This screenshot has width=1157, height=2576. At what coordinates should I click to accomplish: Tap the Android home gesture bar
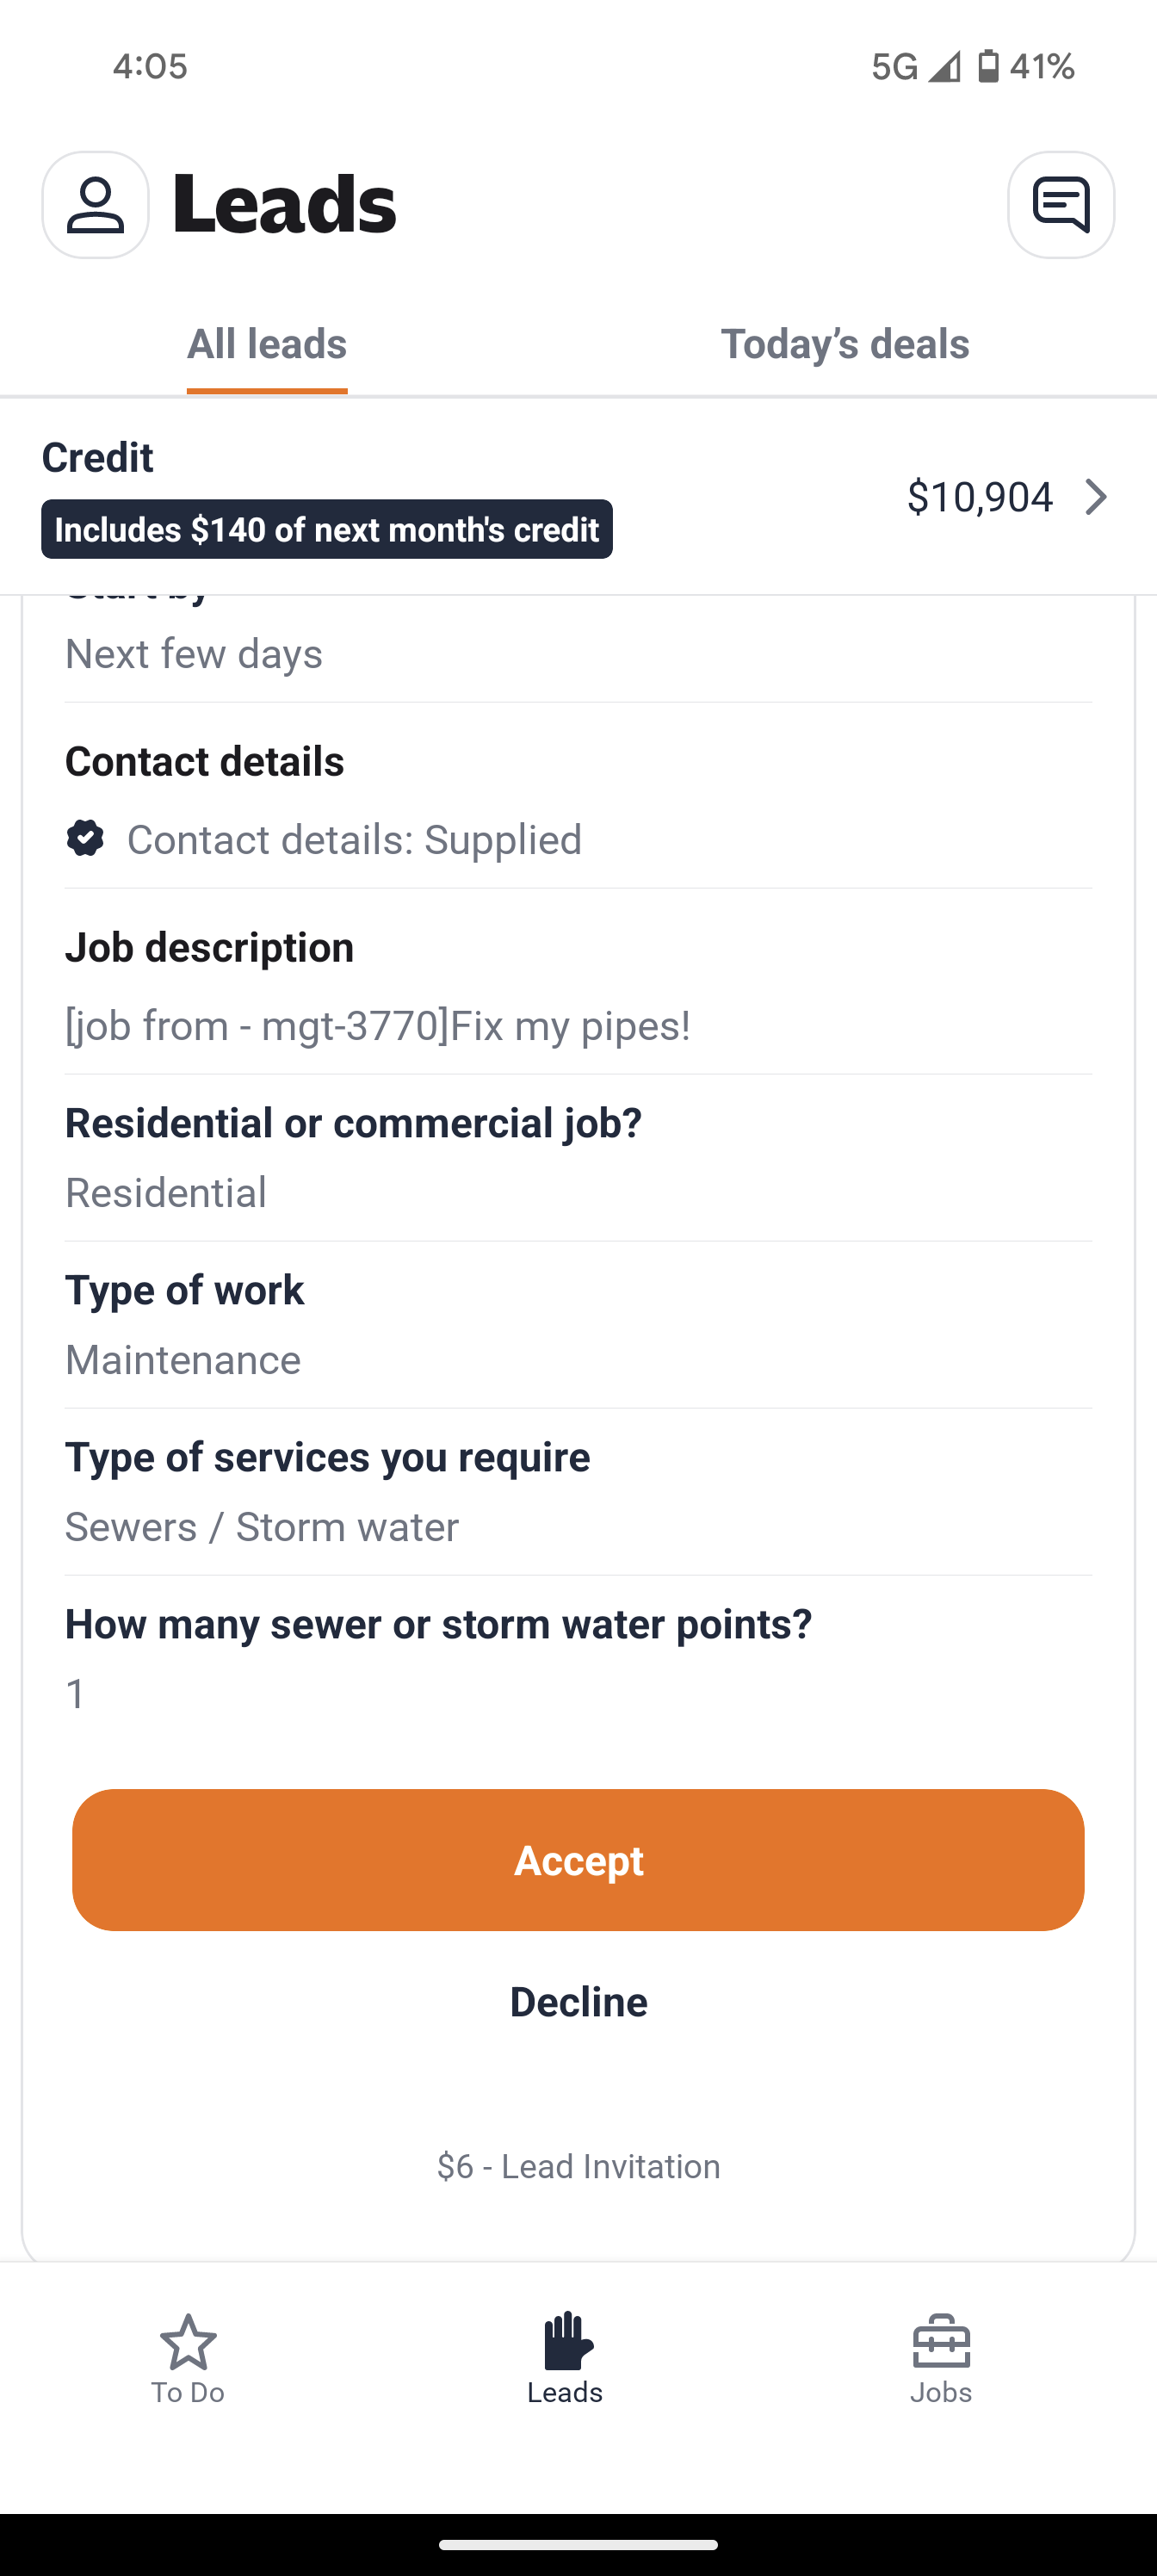point(578,2544)
